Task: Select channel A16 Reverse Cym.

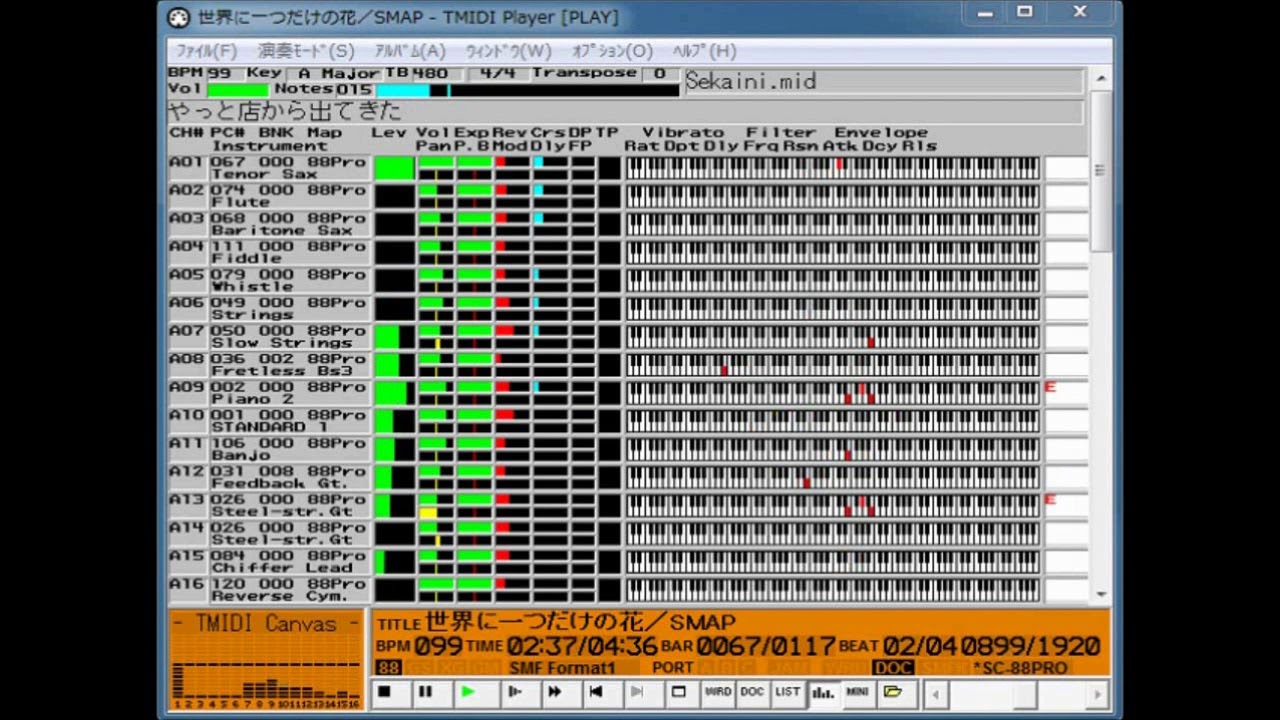Action: pos(268,589)
